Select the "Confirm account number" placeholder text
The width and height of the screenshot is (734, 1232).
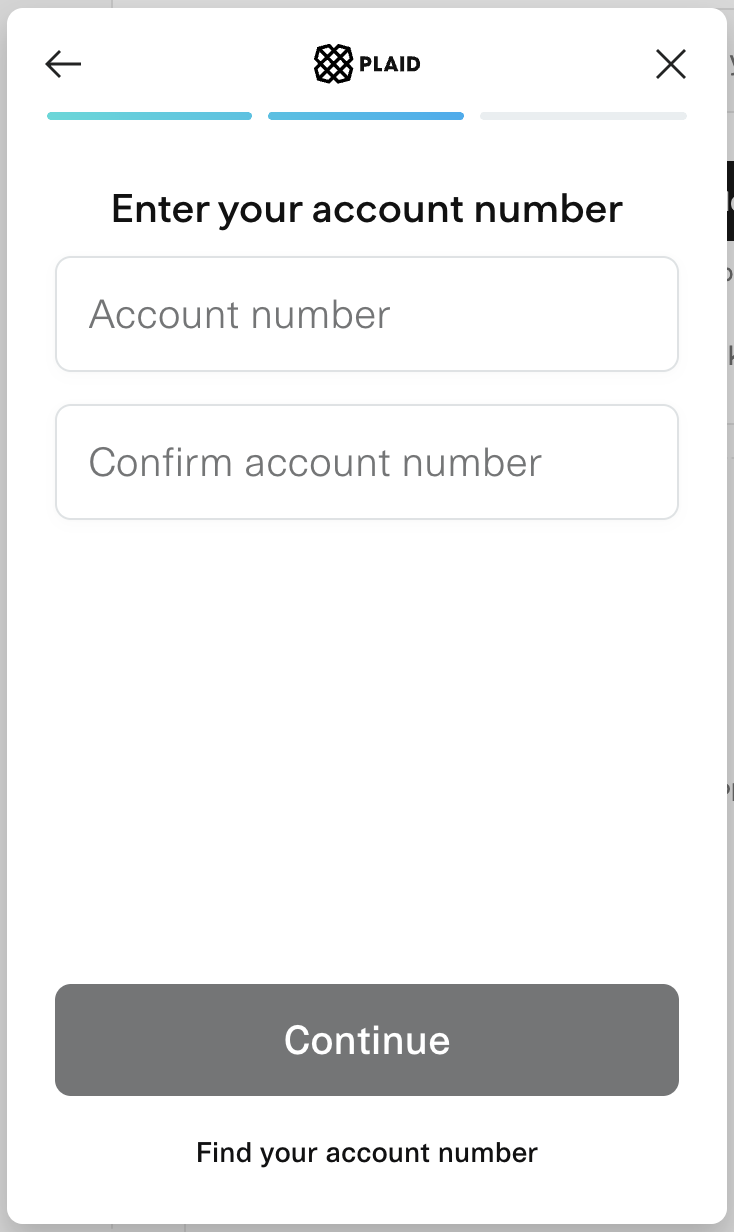click(x=315, y=462)
